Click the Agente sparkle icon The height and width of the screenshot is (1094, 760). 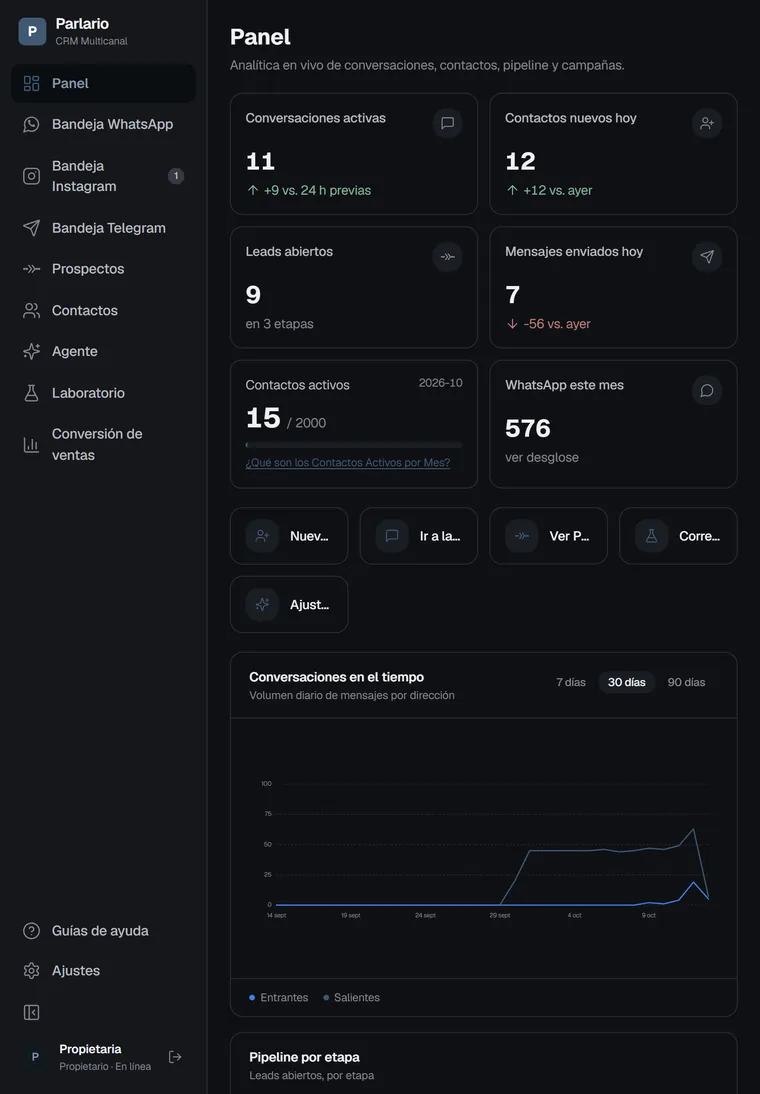pyautogui.click(x=31, y=352)
